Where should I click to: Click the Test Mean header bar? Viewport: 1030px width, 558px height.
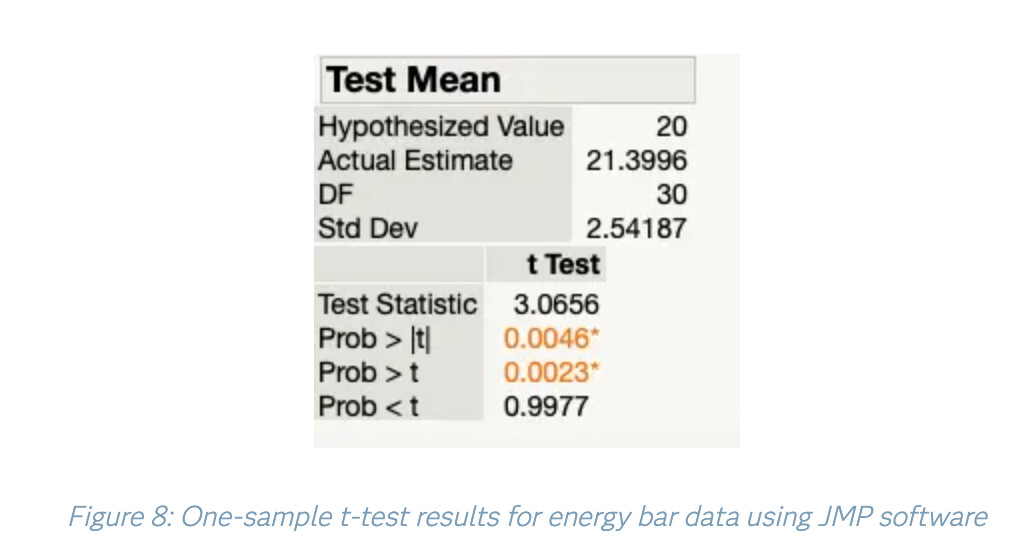click(506, 80)
